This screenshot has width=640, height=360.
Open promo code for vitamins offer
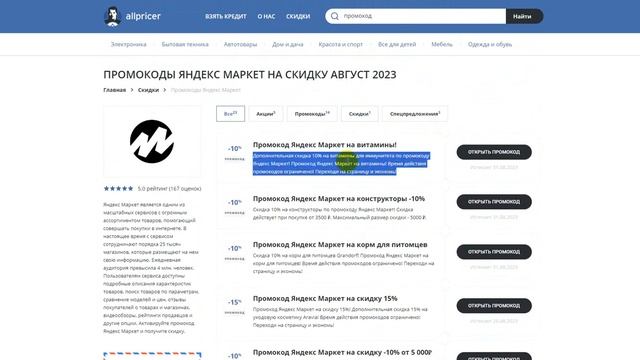tap(494, 152)
